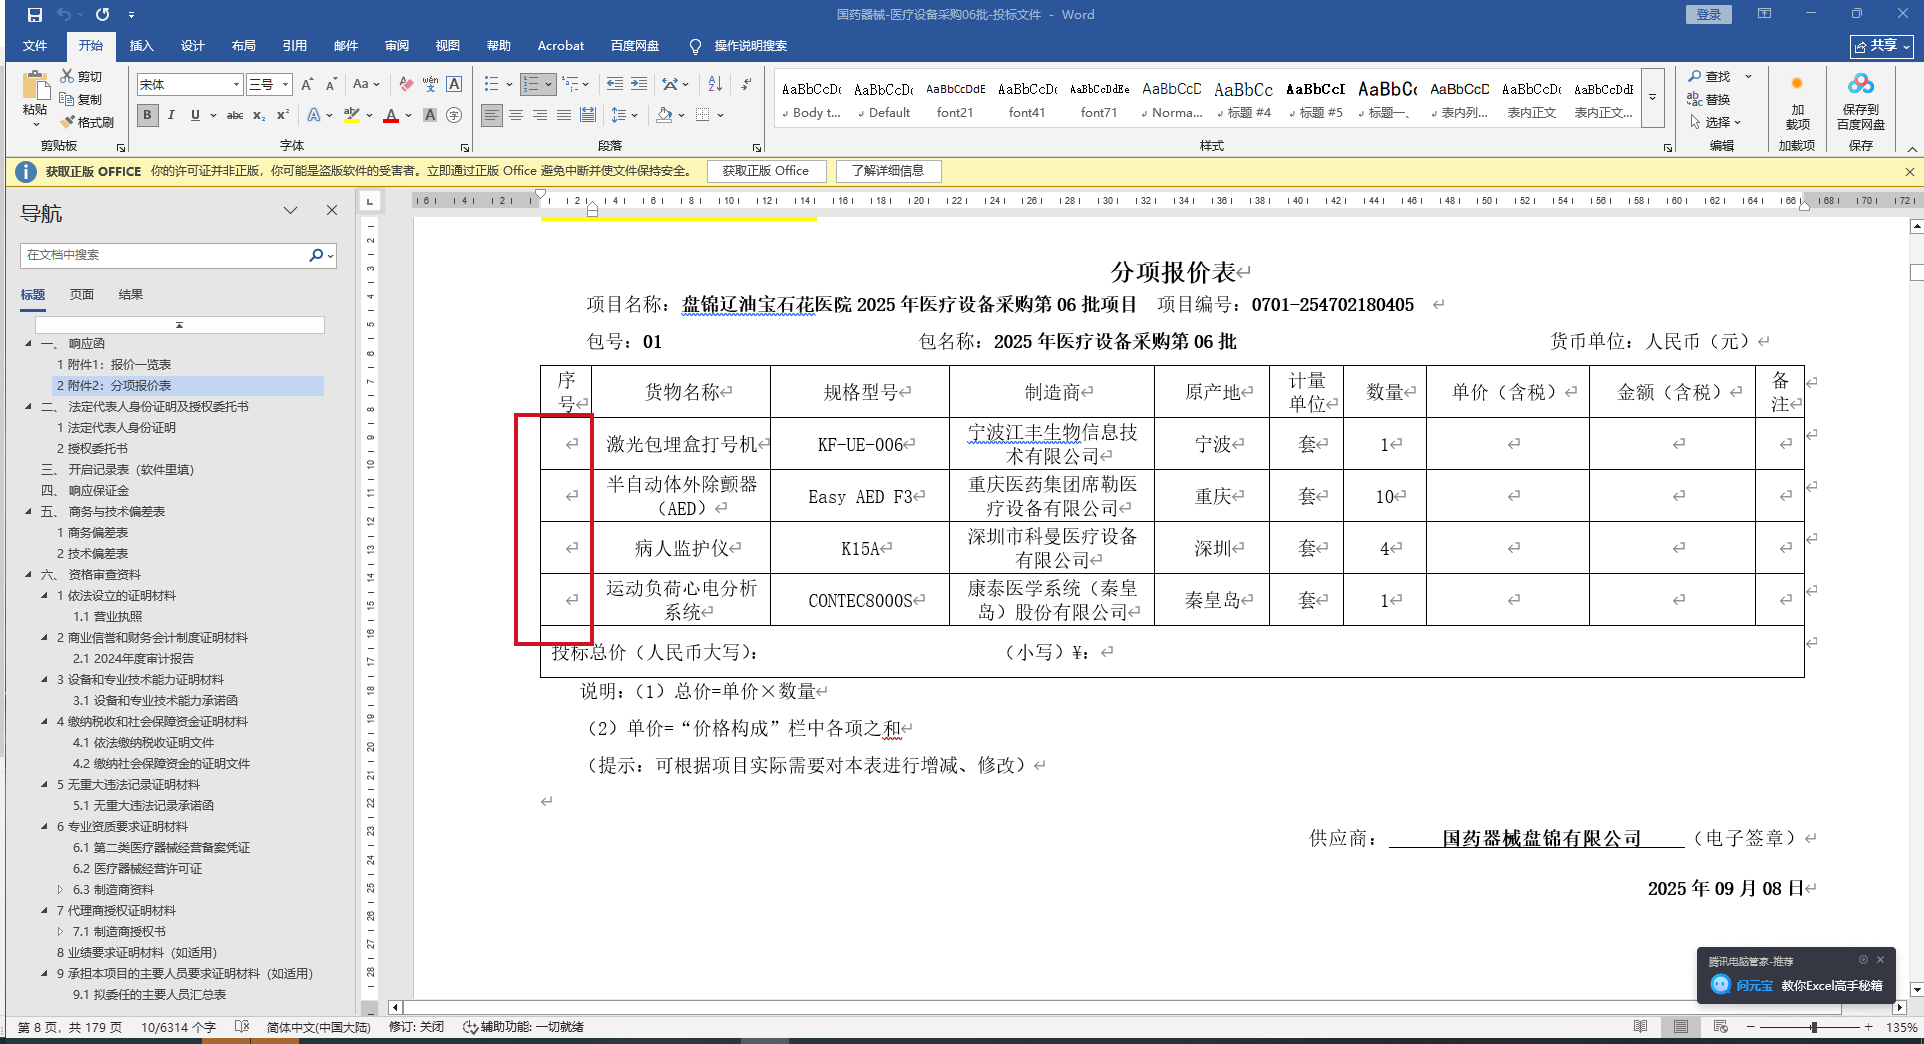Shrink font size with the smaller A icon
1924x1044 pixels.
point(331,85)
